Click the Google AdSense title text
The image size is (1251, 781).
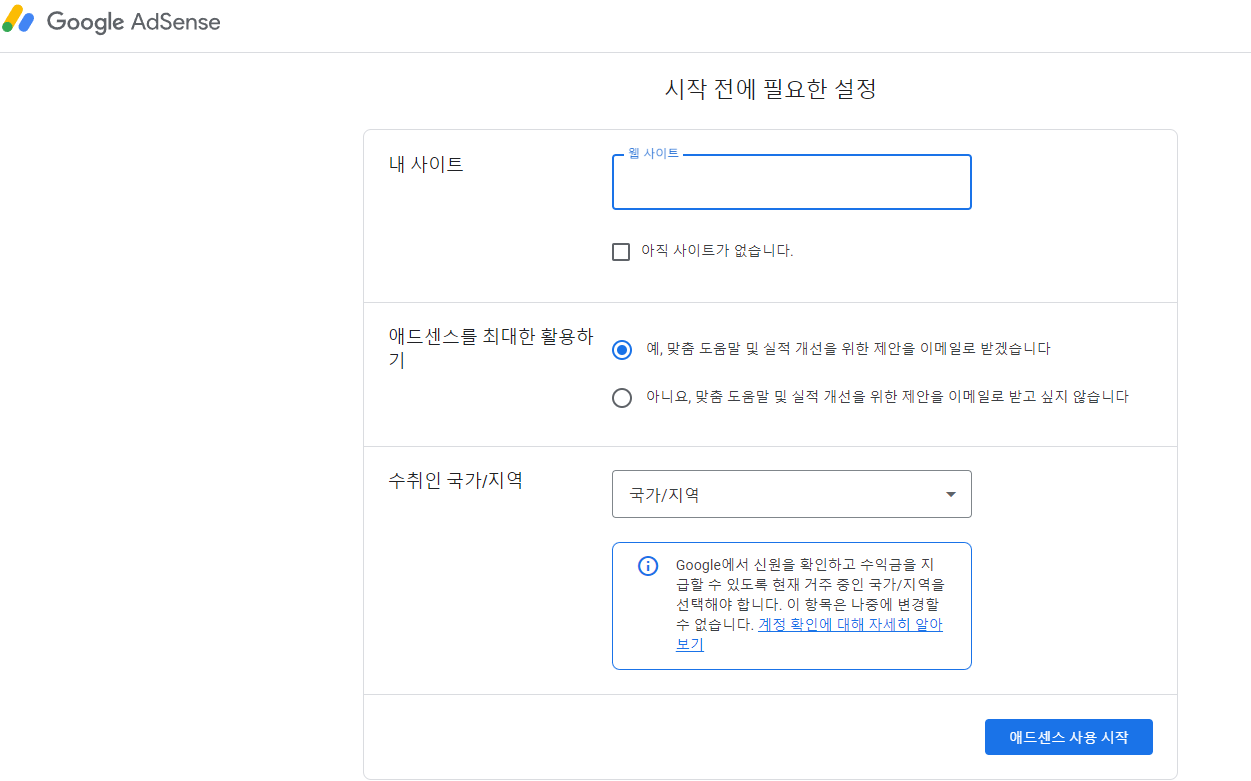pos(134,22)
